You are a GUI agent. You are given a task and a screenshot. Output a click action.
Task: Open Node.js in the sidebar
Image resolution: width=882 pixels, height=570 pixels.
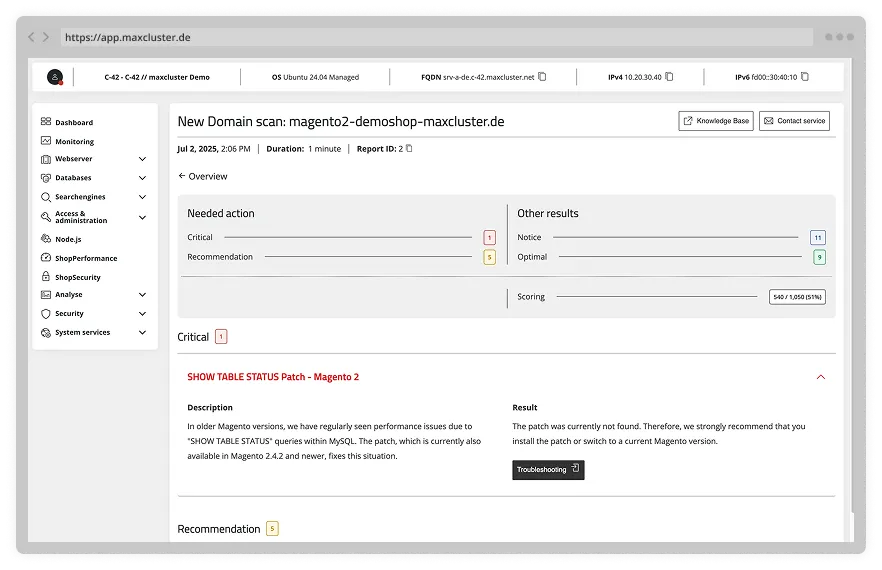tap(68, 239)
